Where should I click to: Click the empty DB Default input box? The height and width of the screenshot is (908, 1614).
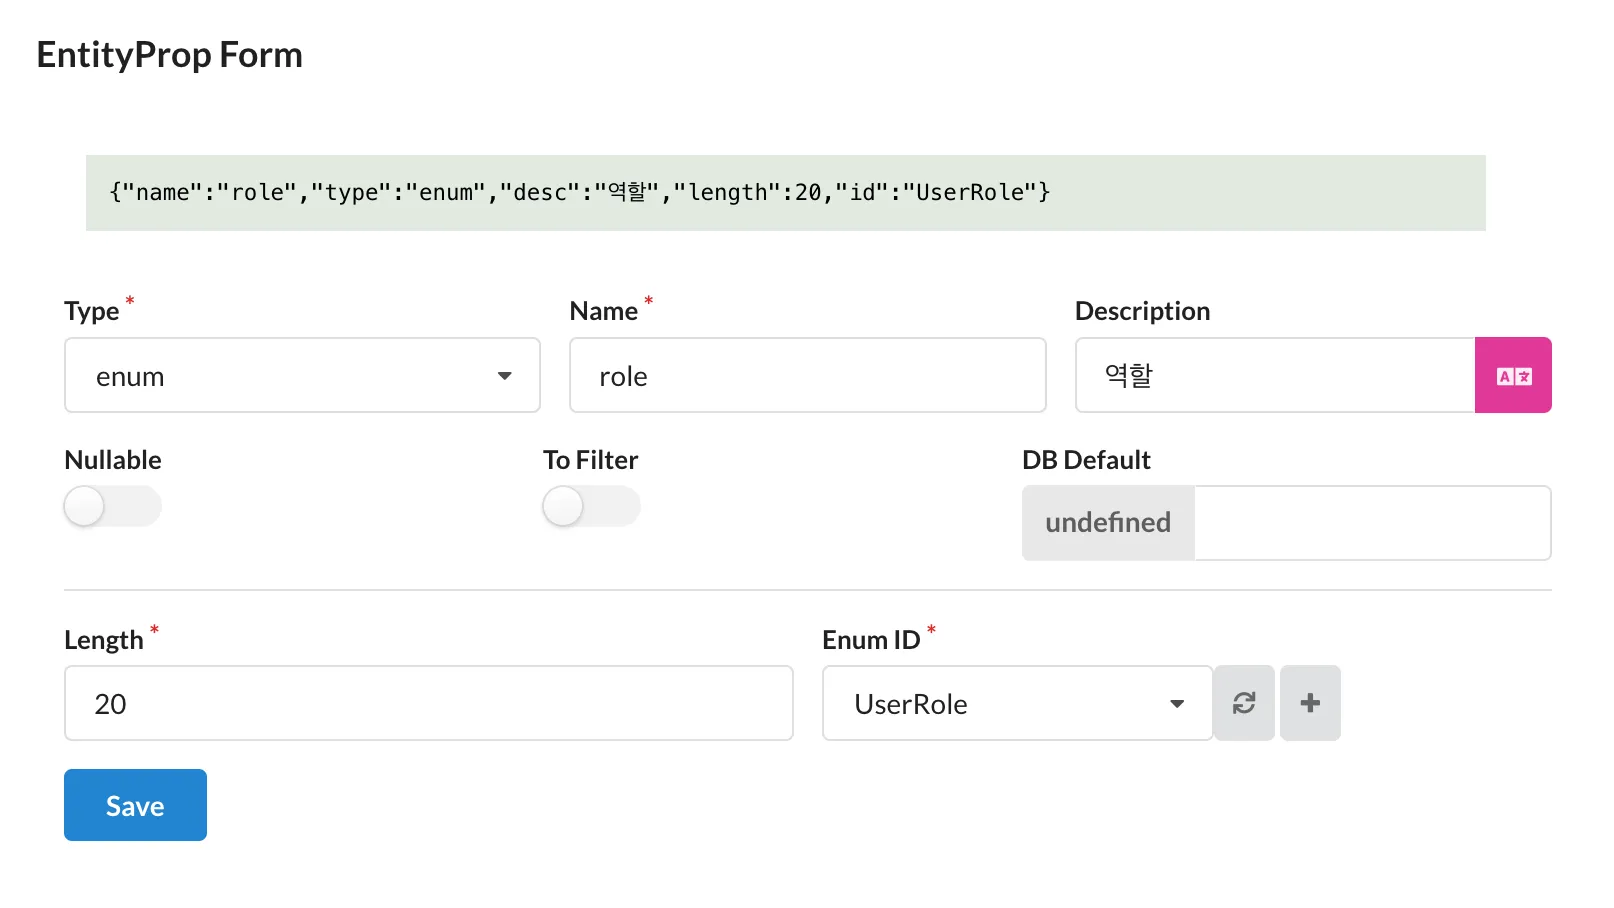coord(1371,523)
